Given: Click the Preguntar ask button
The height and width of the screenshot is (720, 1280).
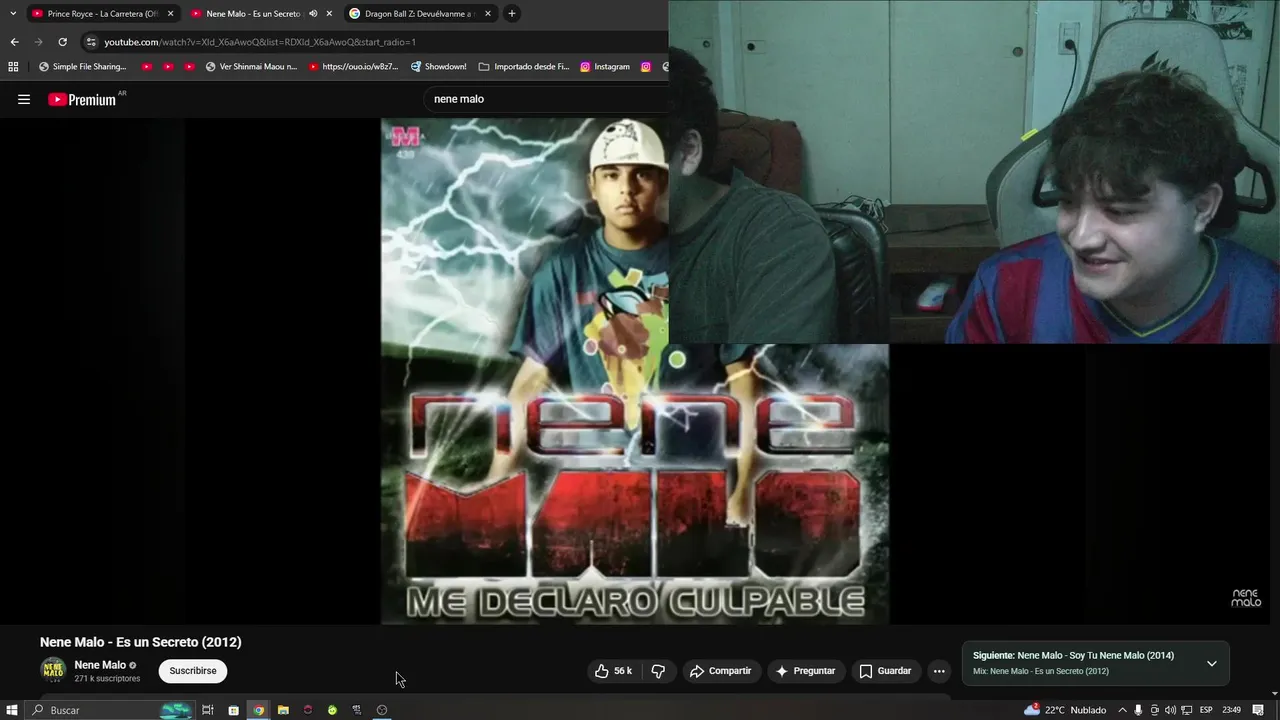Looking at the screenshot, I should click(805, 671).
